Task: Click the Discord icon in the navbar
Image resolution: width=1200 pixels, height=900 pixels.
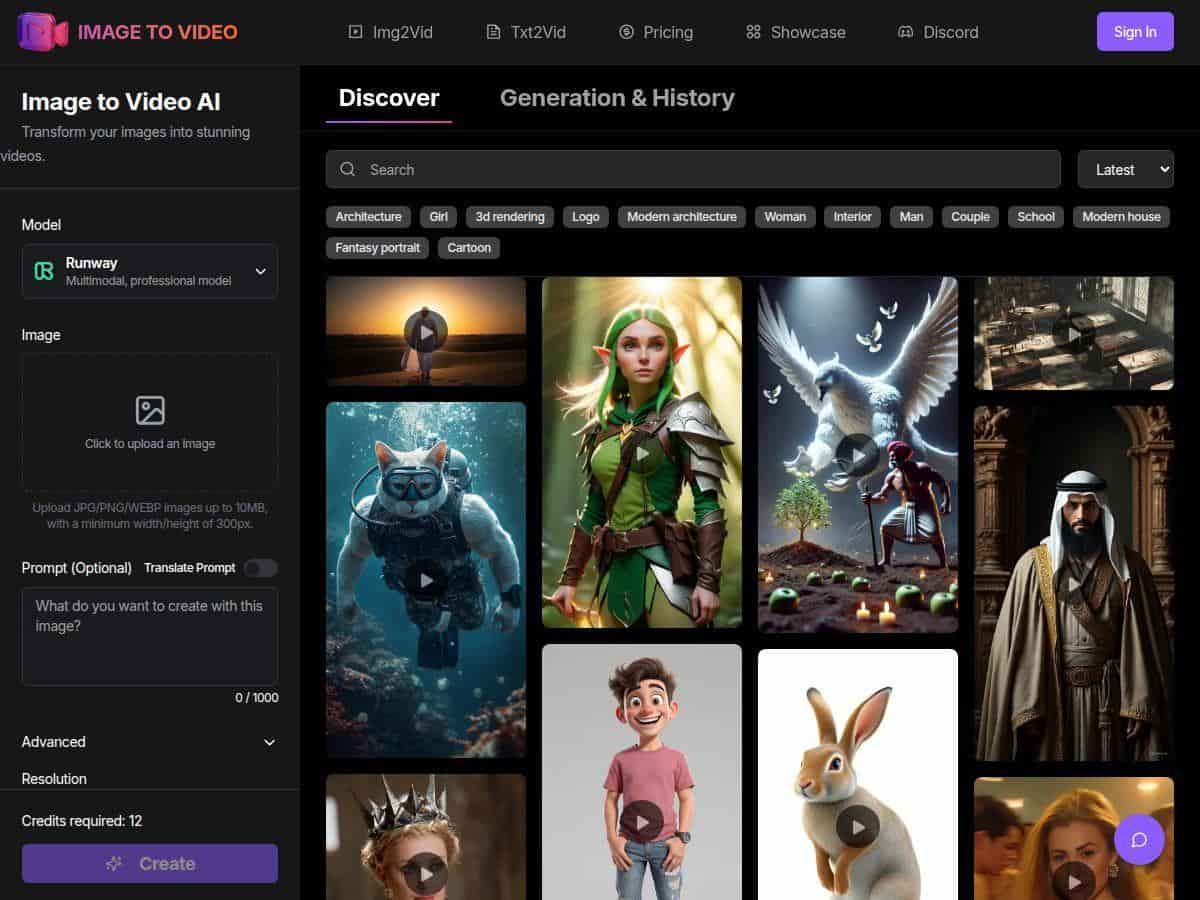Action: coord(904,32)
